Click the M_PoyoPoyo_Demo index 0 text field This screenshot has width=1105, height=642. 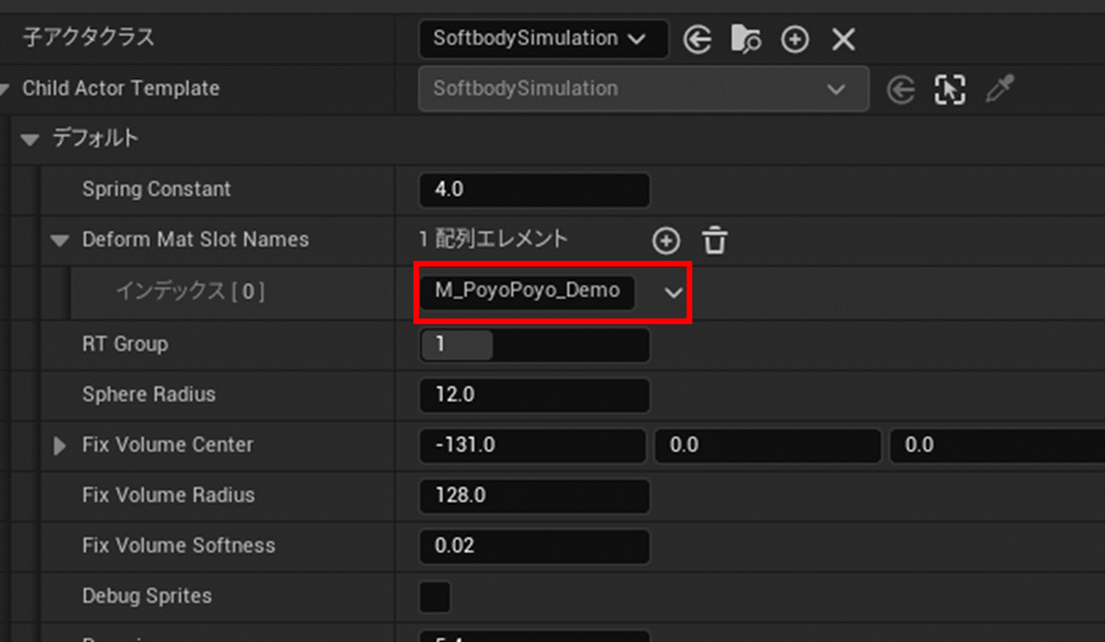tap(527, 291)
